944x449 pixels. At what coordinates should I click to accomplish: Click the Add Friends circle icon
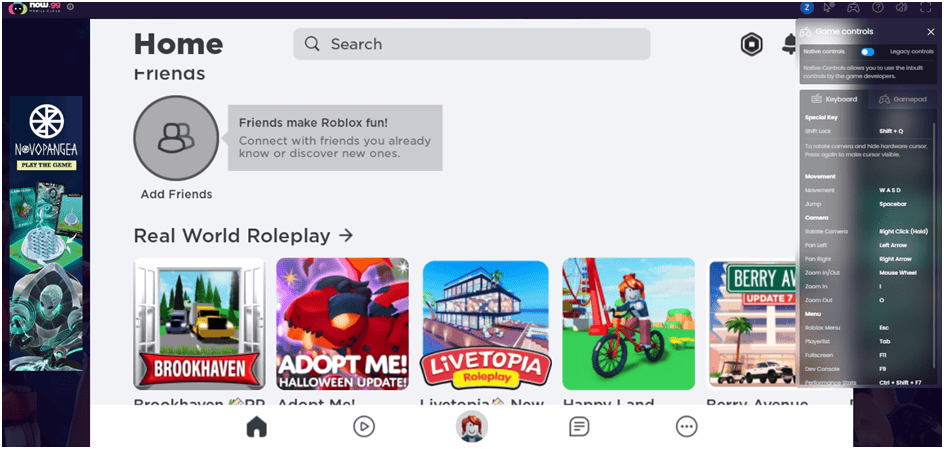coord(176,138)
